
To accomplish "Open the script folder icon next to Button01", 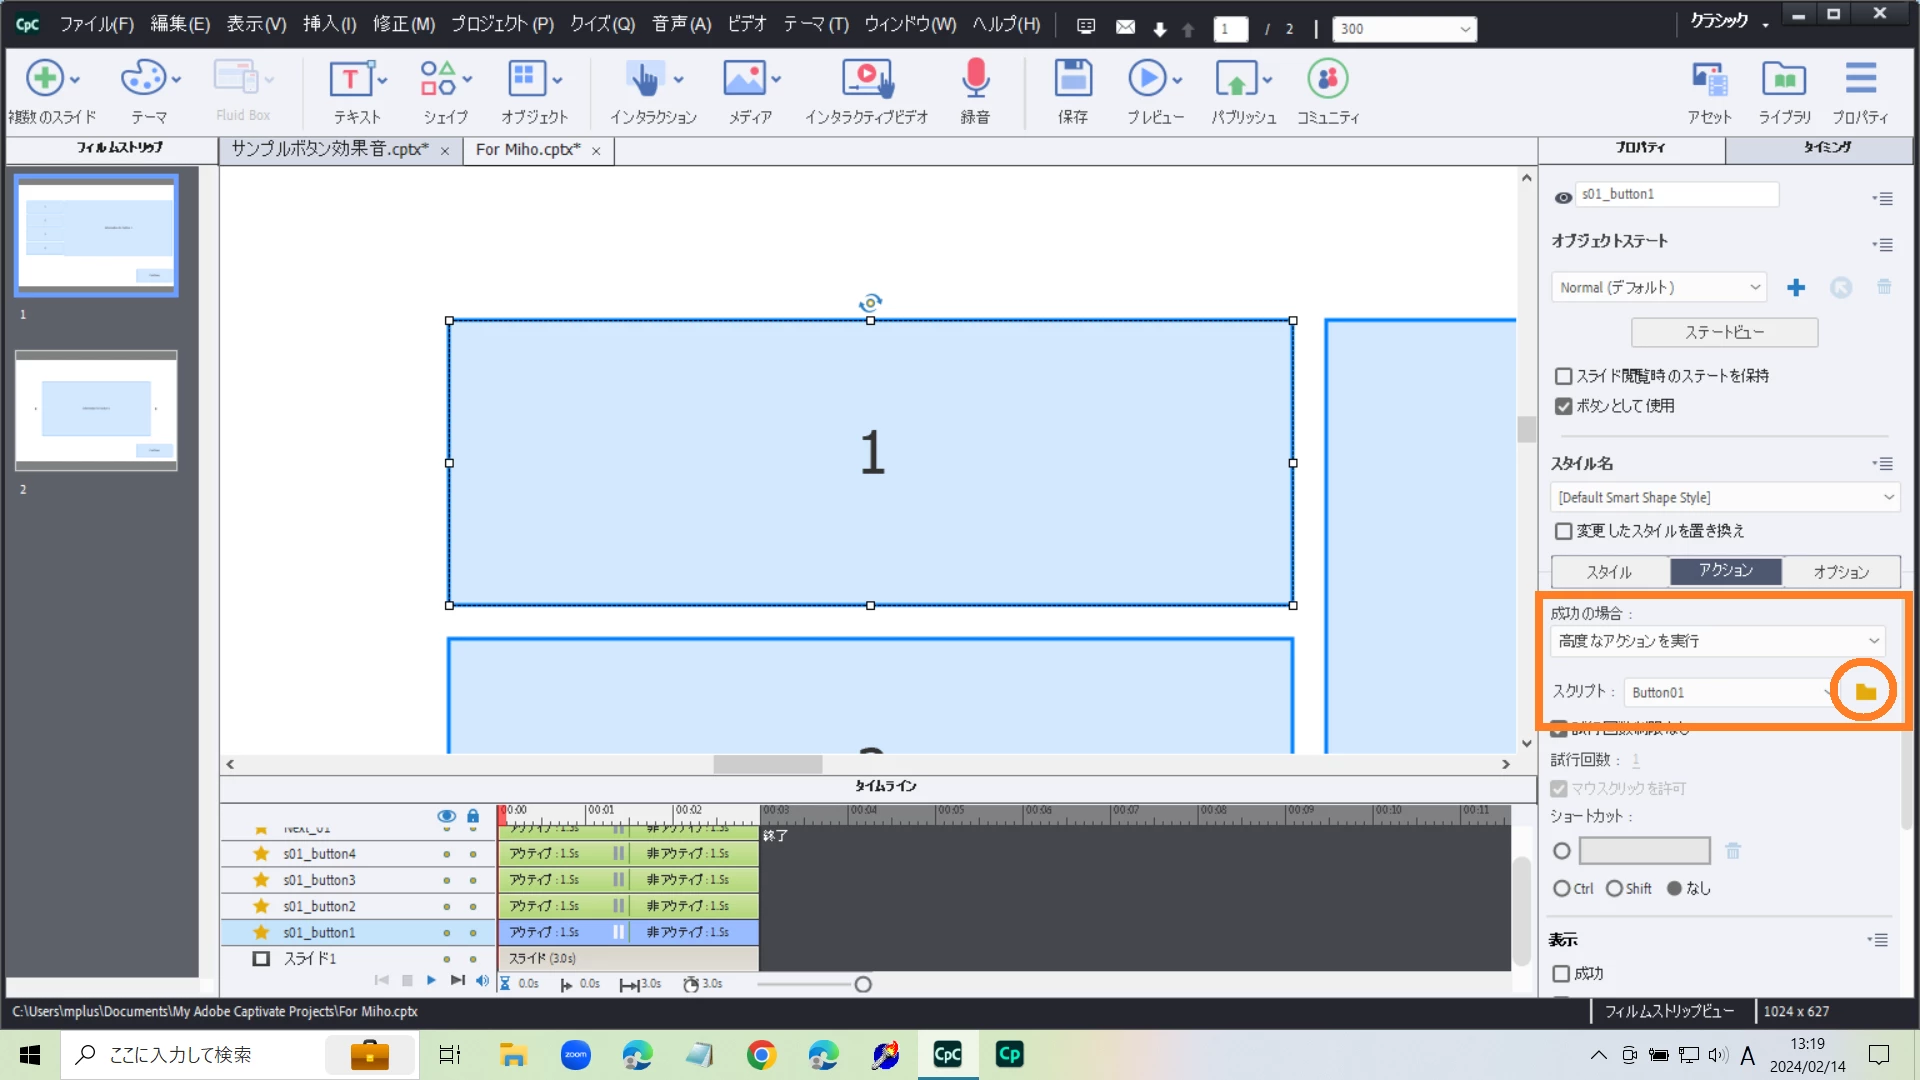I will tap(1865, 692).
